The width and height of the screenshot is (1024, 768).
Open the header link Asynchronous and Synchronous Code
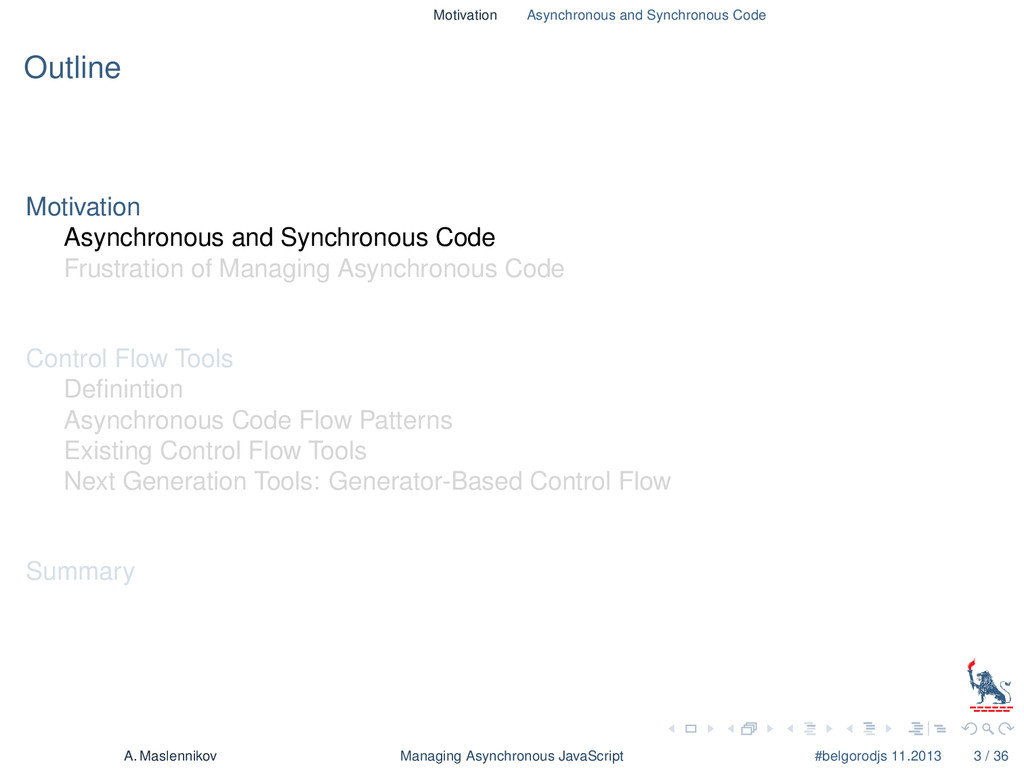point(647,15)
